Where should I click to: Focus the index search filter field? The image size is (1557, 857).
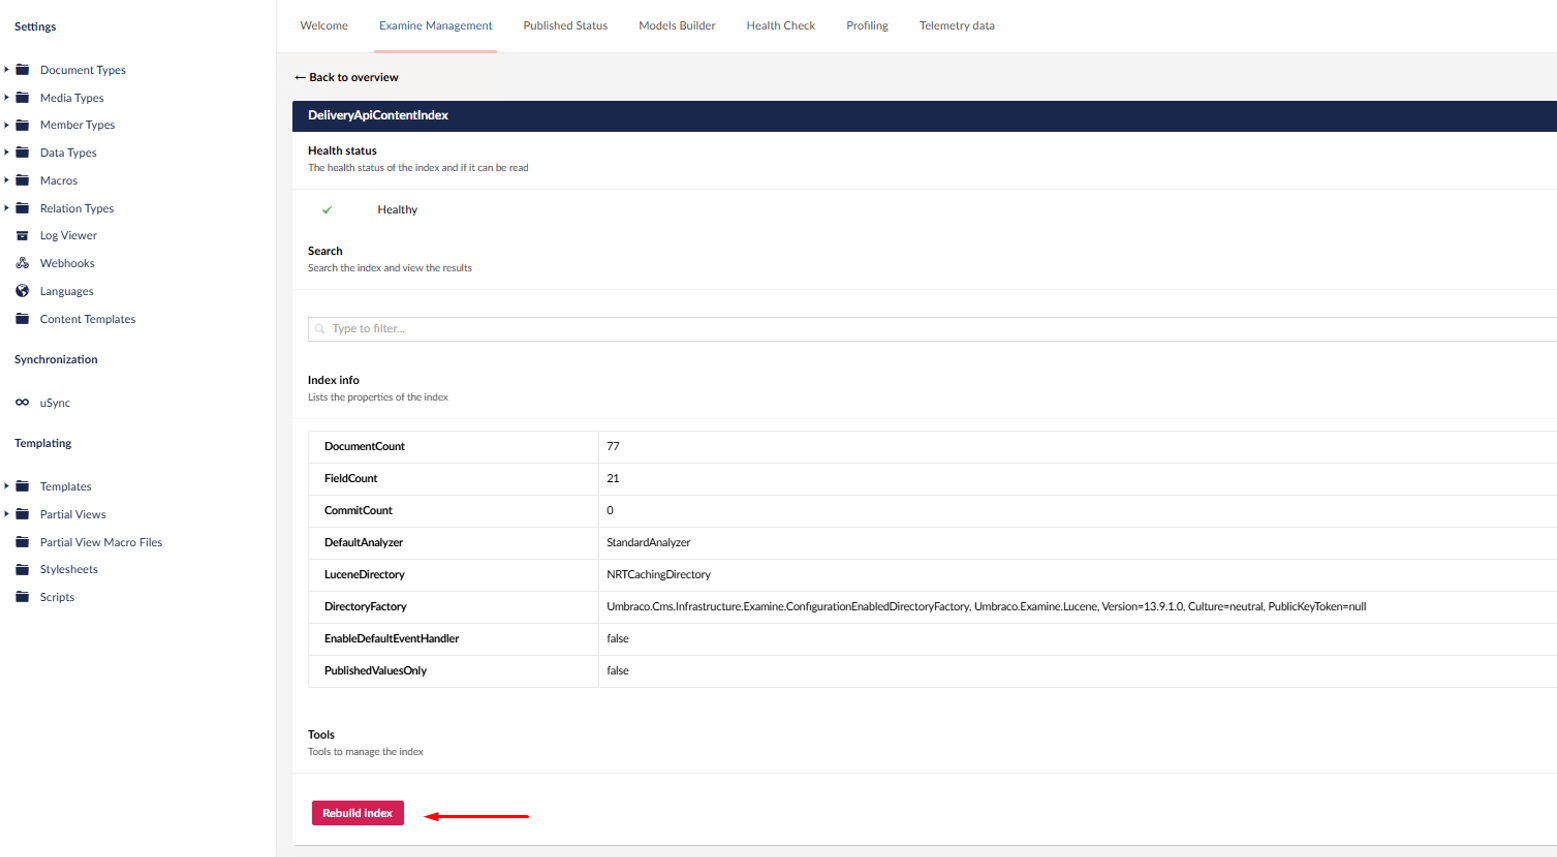930,329
